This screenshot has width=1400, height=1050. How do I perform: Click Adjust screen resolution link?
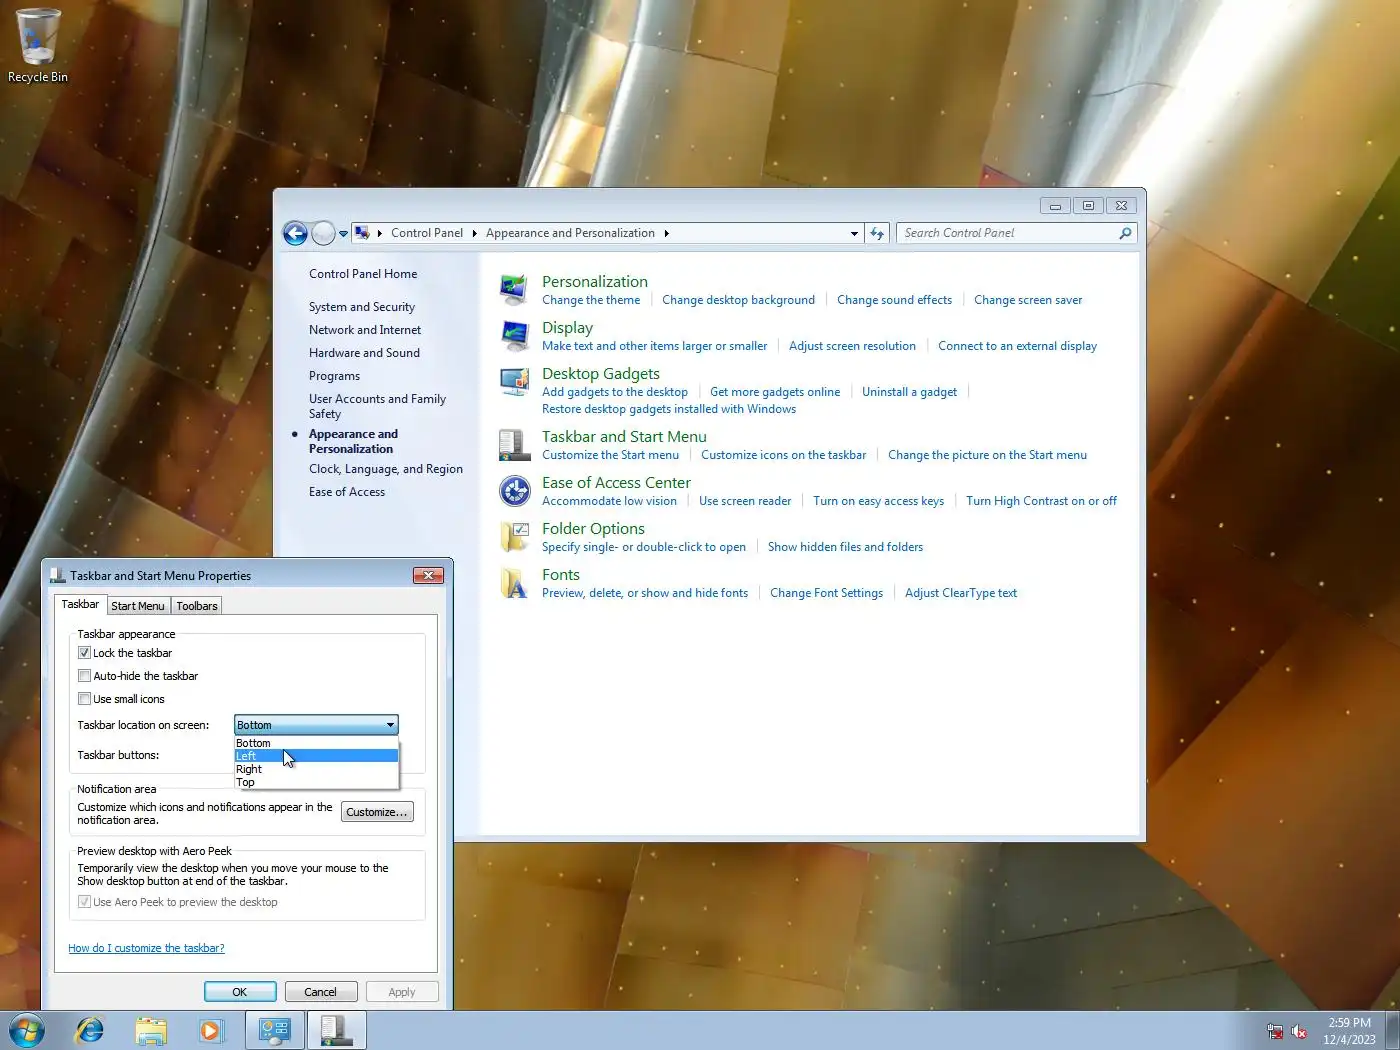pyautogui.click(x=852, y=346)
